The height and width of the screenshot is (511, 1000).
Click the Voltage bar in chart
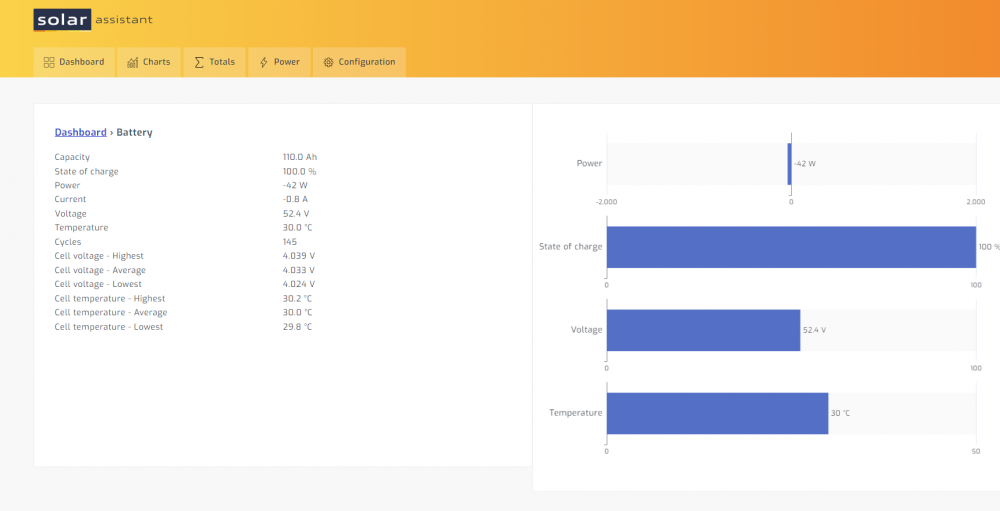point(703,330)
